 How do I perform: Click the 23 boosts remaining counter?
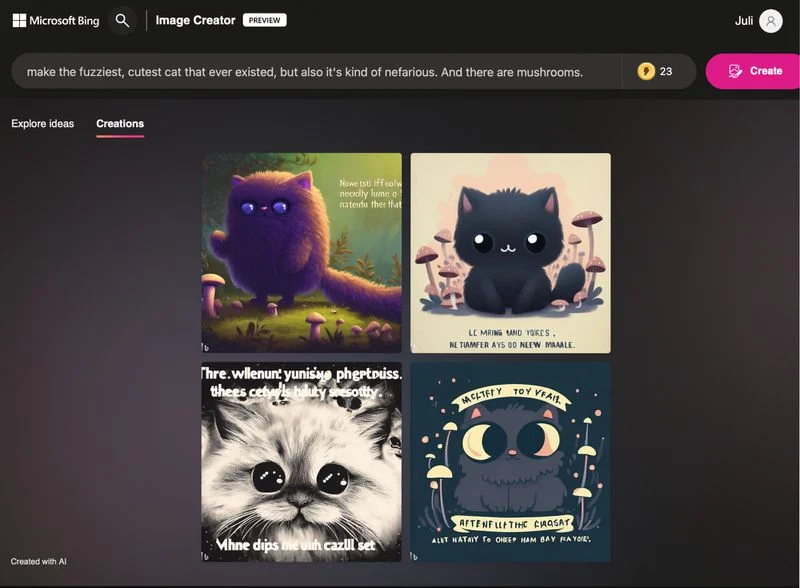point(665,71)
